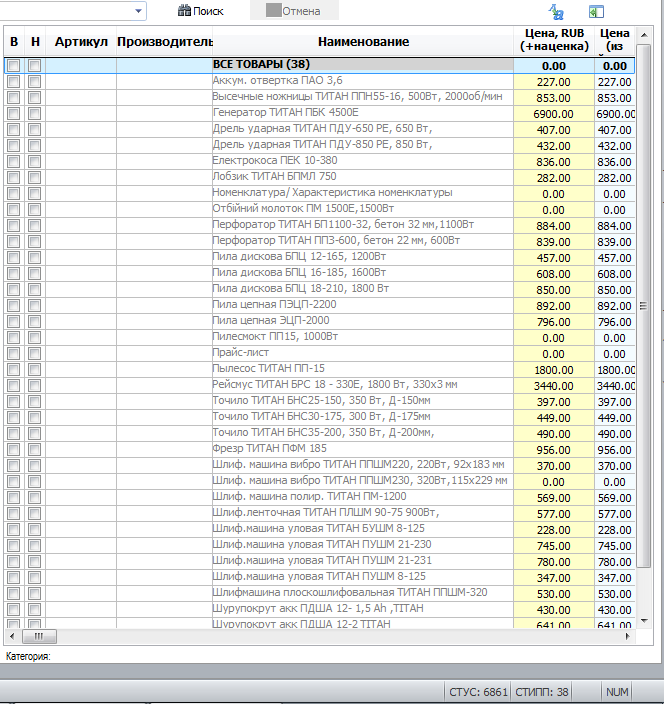Check the В box for Прайс-лист row
Viewport: 664px width, 704px height.
[x=13, y=354]
